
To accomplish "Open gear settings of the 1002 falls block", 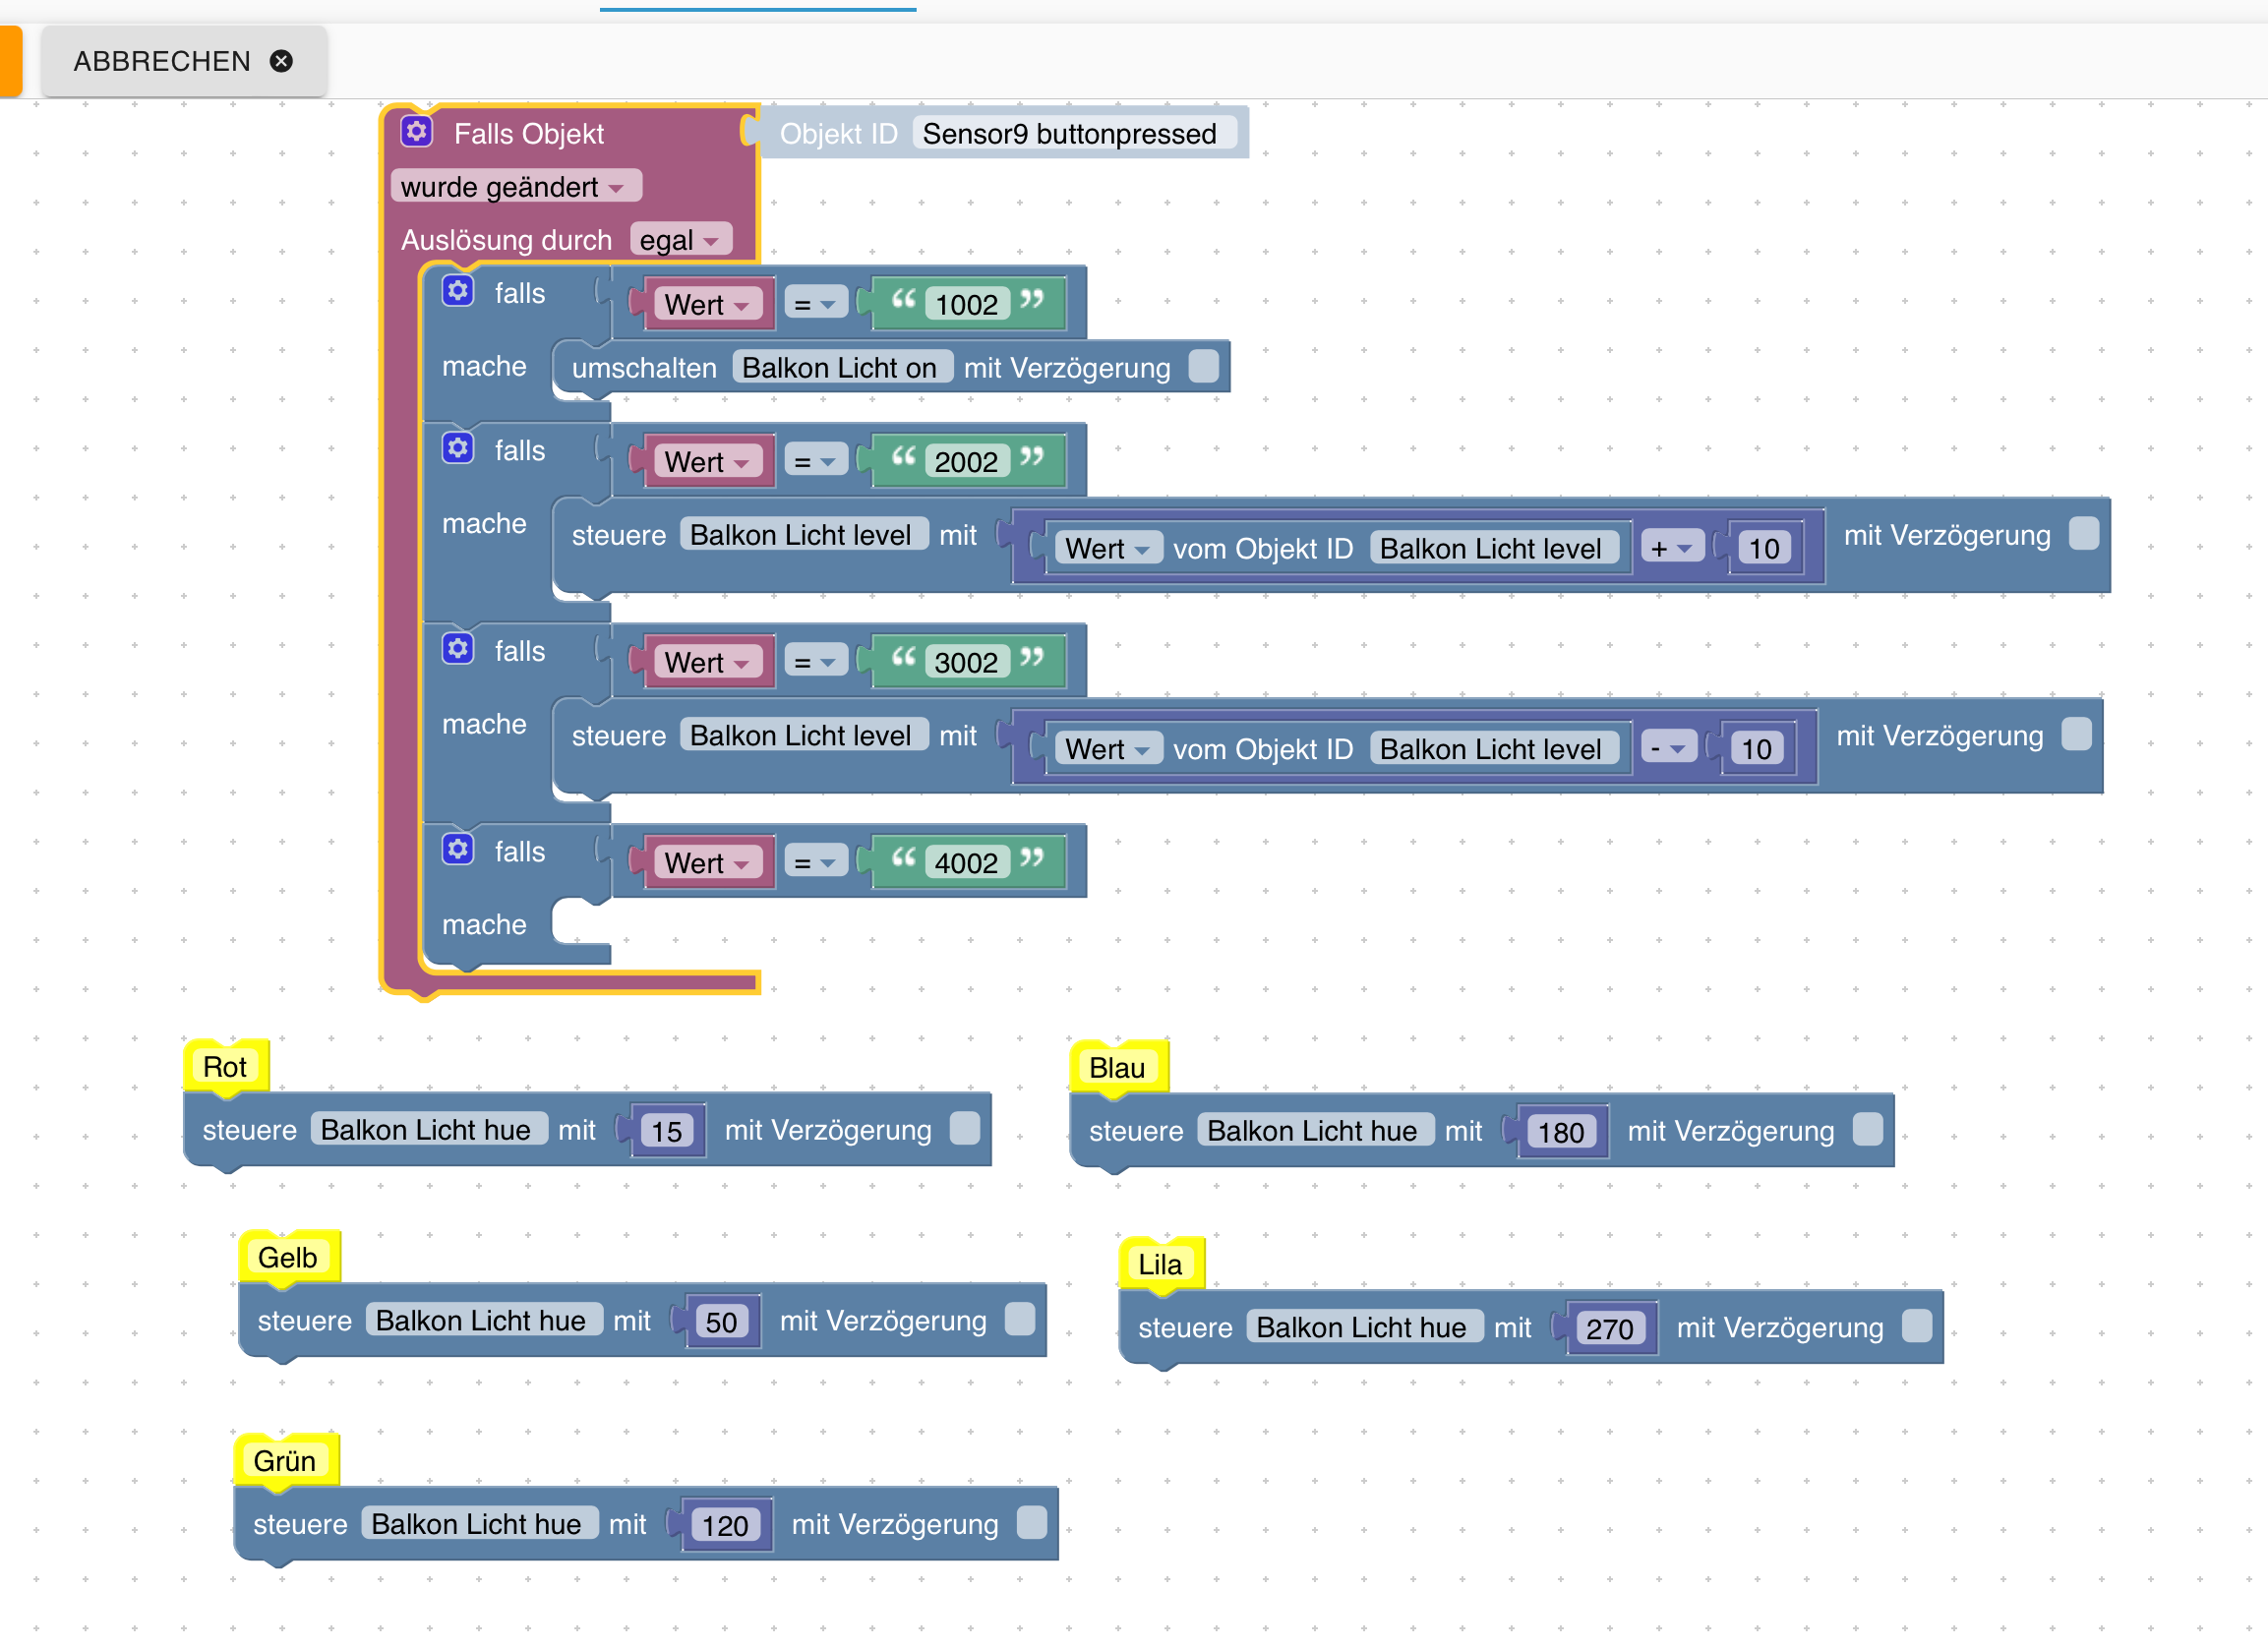I will (458, 291).
